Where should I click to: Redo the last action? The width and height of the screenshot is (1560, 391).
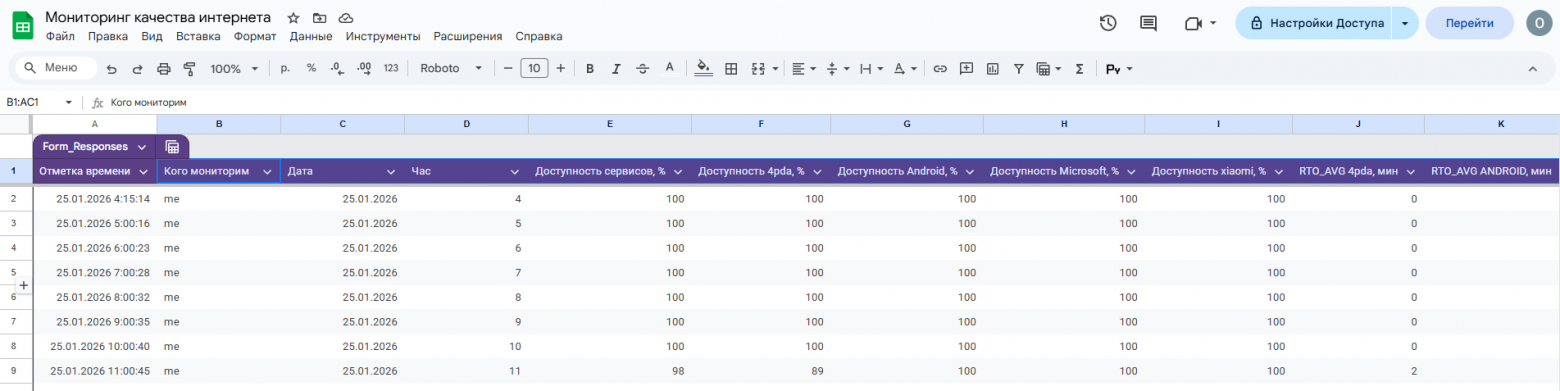coord(137,69)
